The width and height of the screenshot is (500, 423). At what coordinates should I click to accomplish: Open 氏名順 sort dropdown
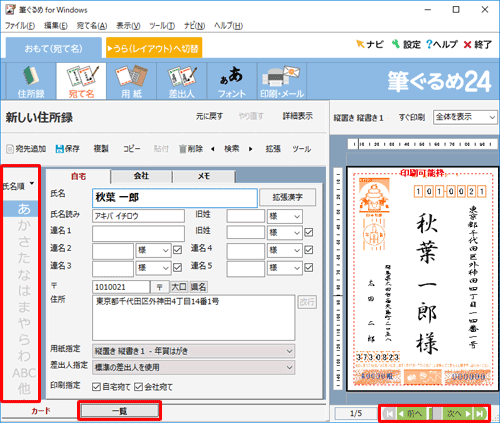[x=19, y=185]
